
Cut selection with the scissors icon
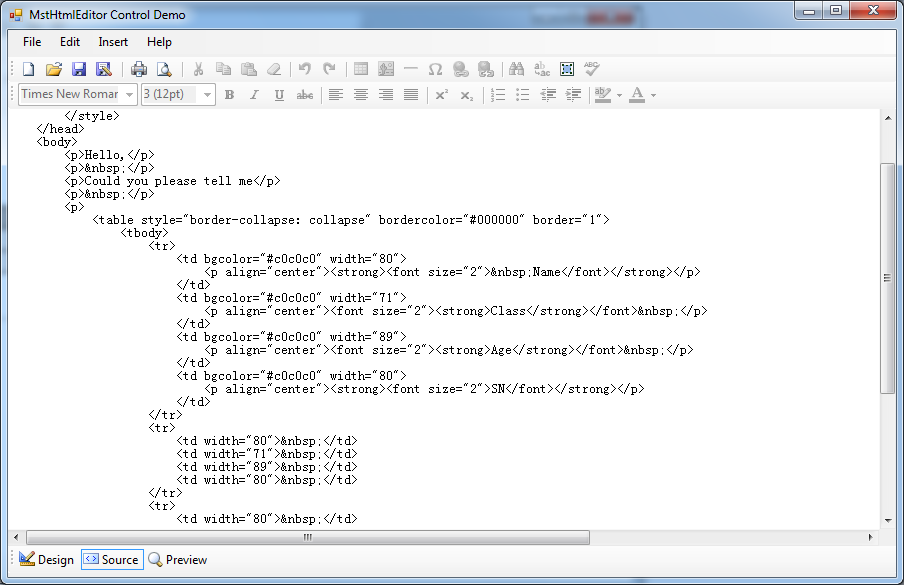(x=198, y=69)
